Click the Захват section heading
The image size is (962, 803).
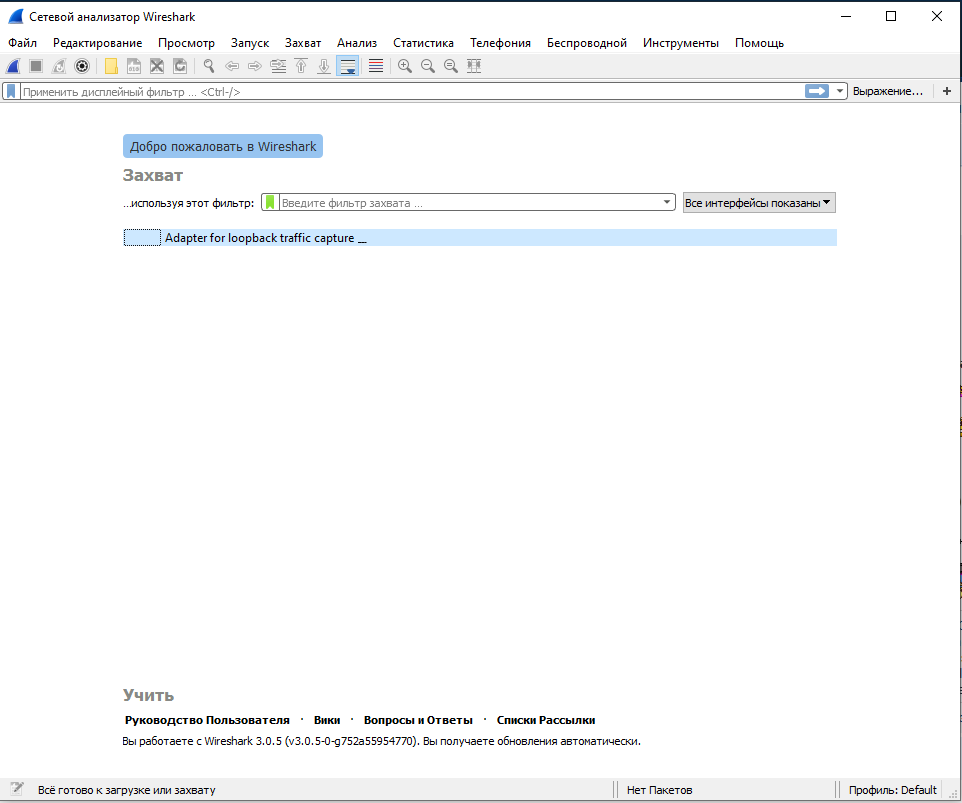coord(153,175)
